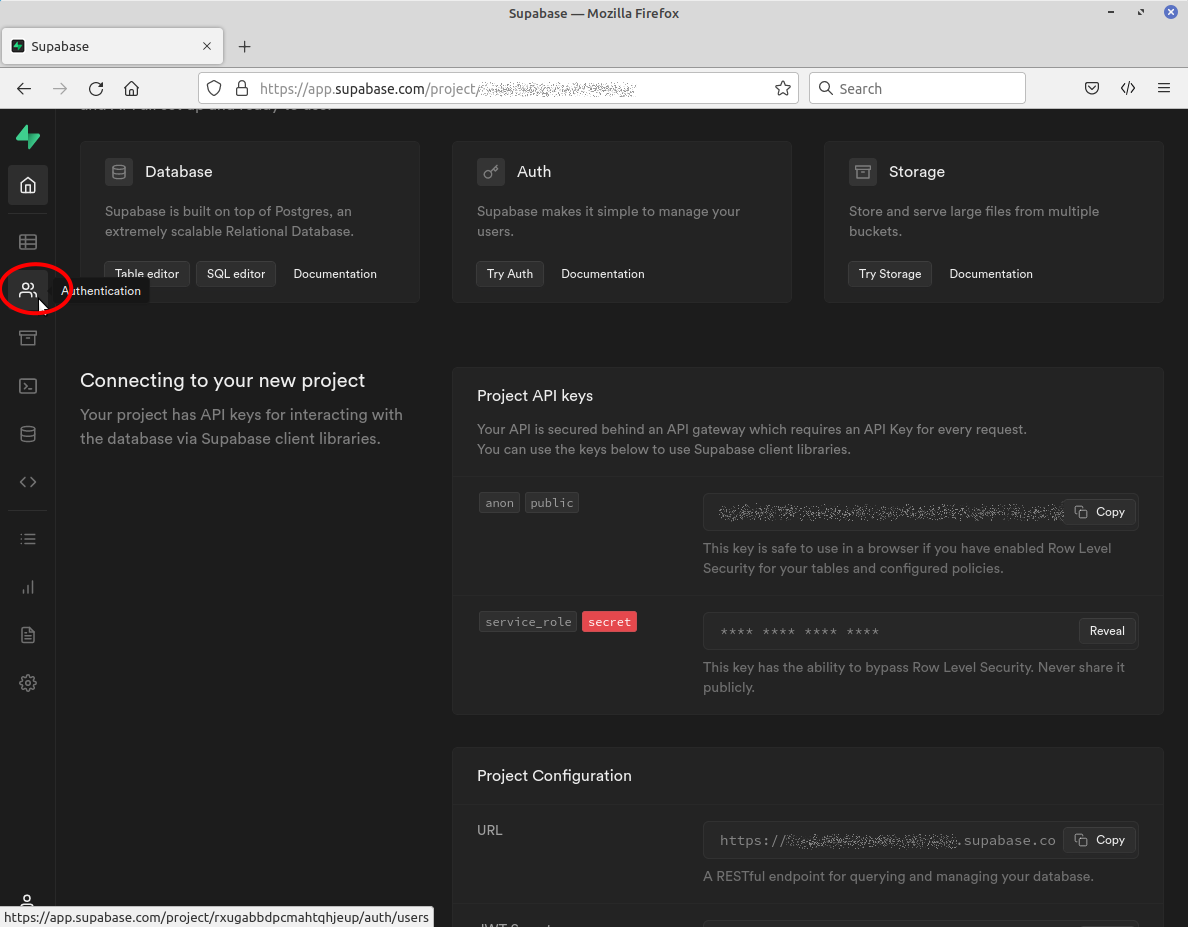Open the SQL editor terminal sidebar icon
The height and width of the screenshot is (927, 1188).
(28, 386)
